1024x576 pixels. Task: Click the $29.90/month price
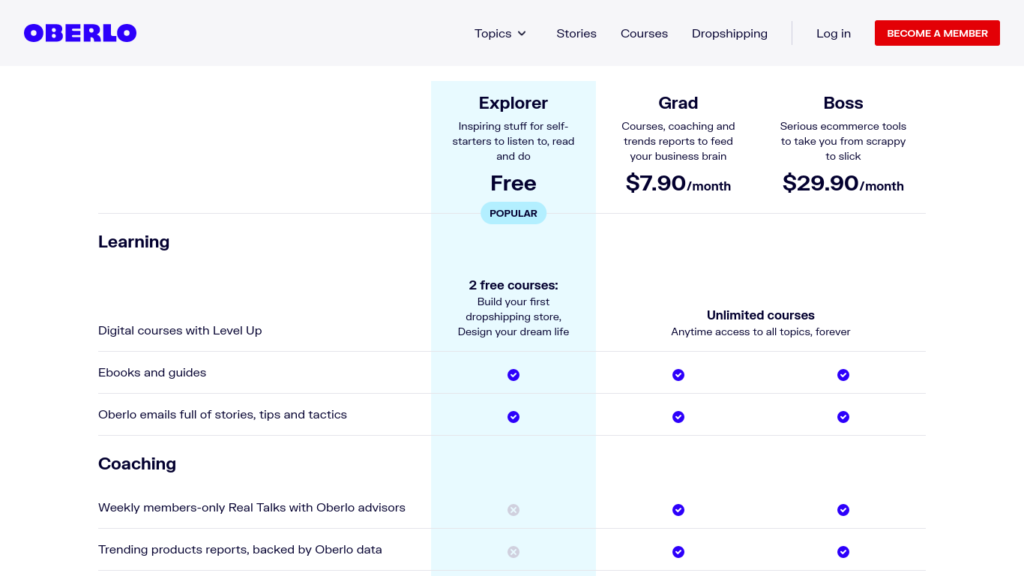[843, 184]
